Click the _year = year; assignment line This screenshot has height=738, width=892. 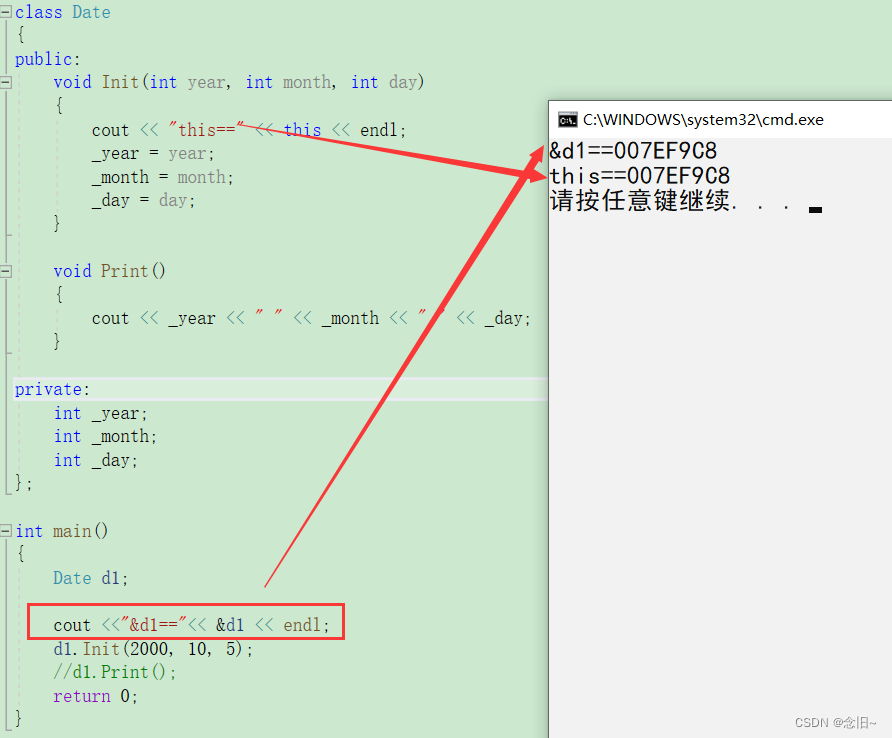tap(153, 154)
